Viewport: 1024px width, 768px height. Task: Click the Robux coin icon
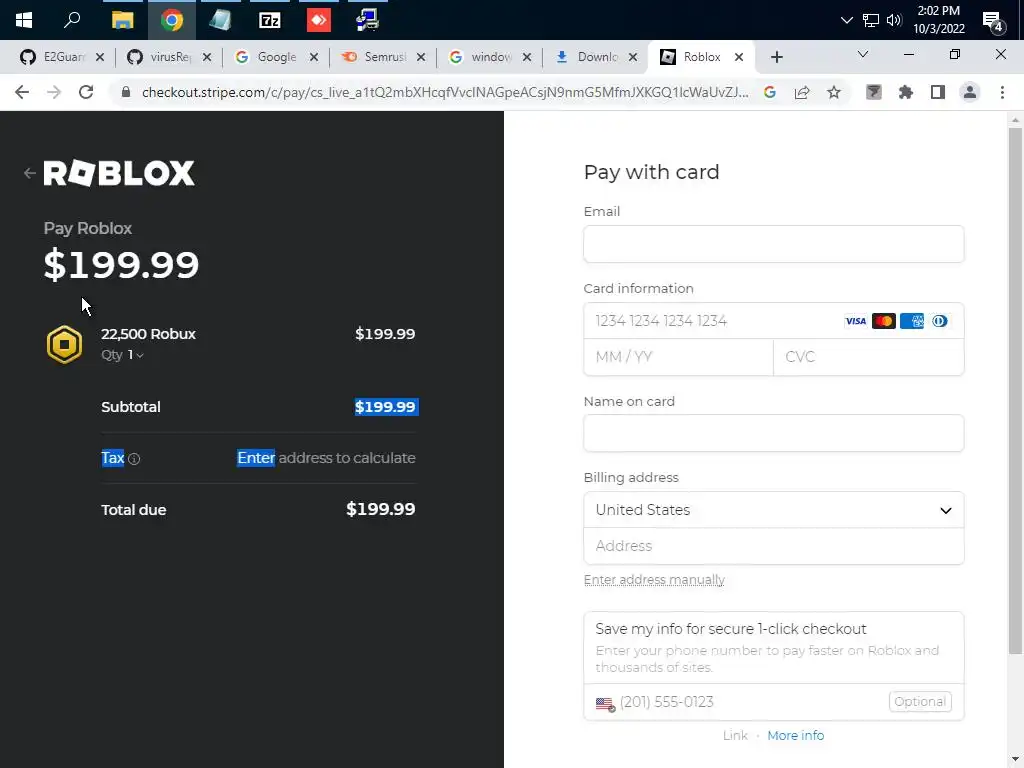64,344
